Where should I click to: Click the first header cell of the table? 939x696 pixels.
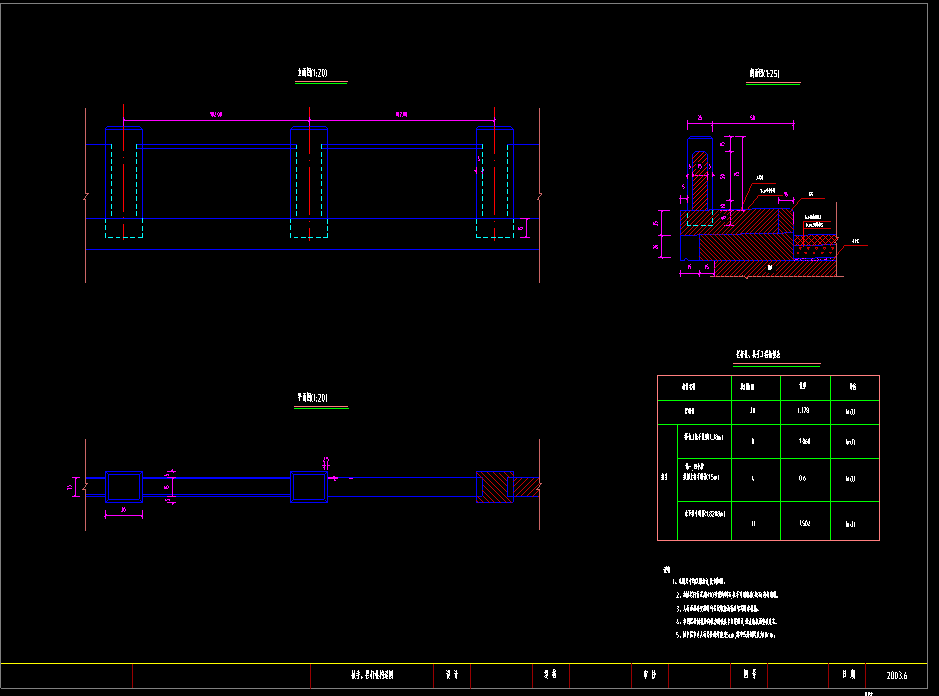tap(688, 387)
